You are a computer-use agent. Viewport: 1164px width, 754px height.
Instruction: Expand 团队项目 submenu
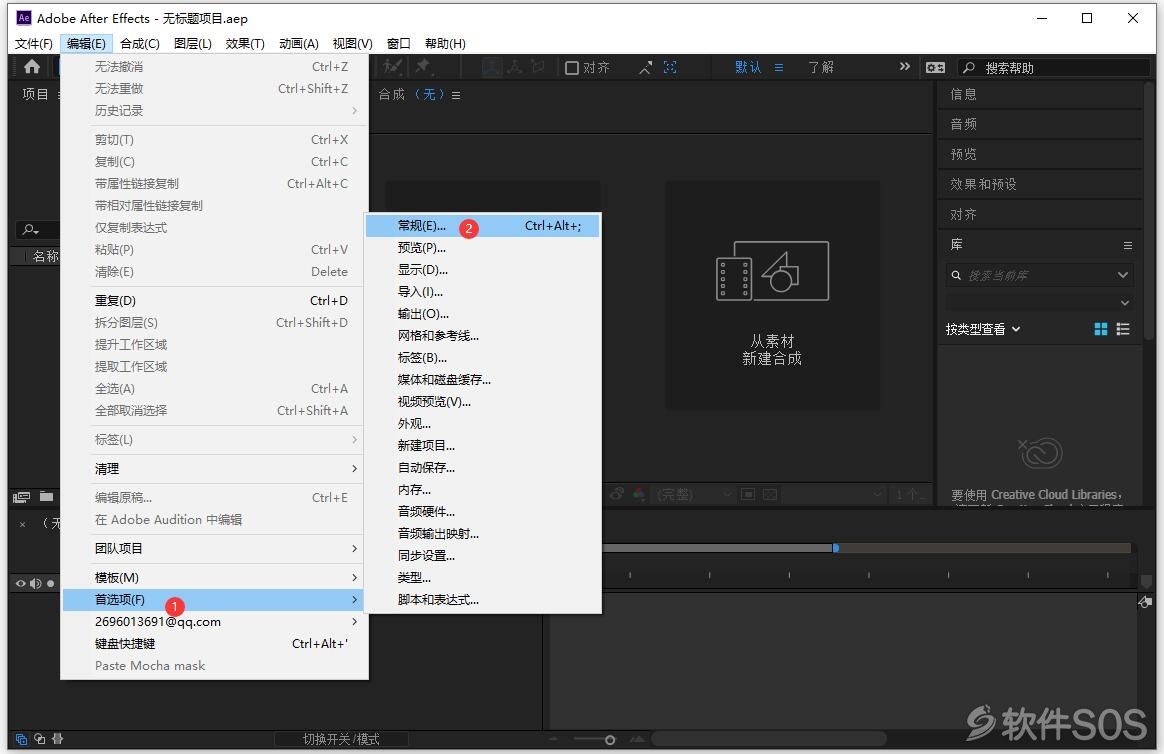pos(214,548)
